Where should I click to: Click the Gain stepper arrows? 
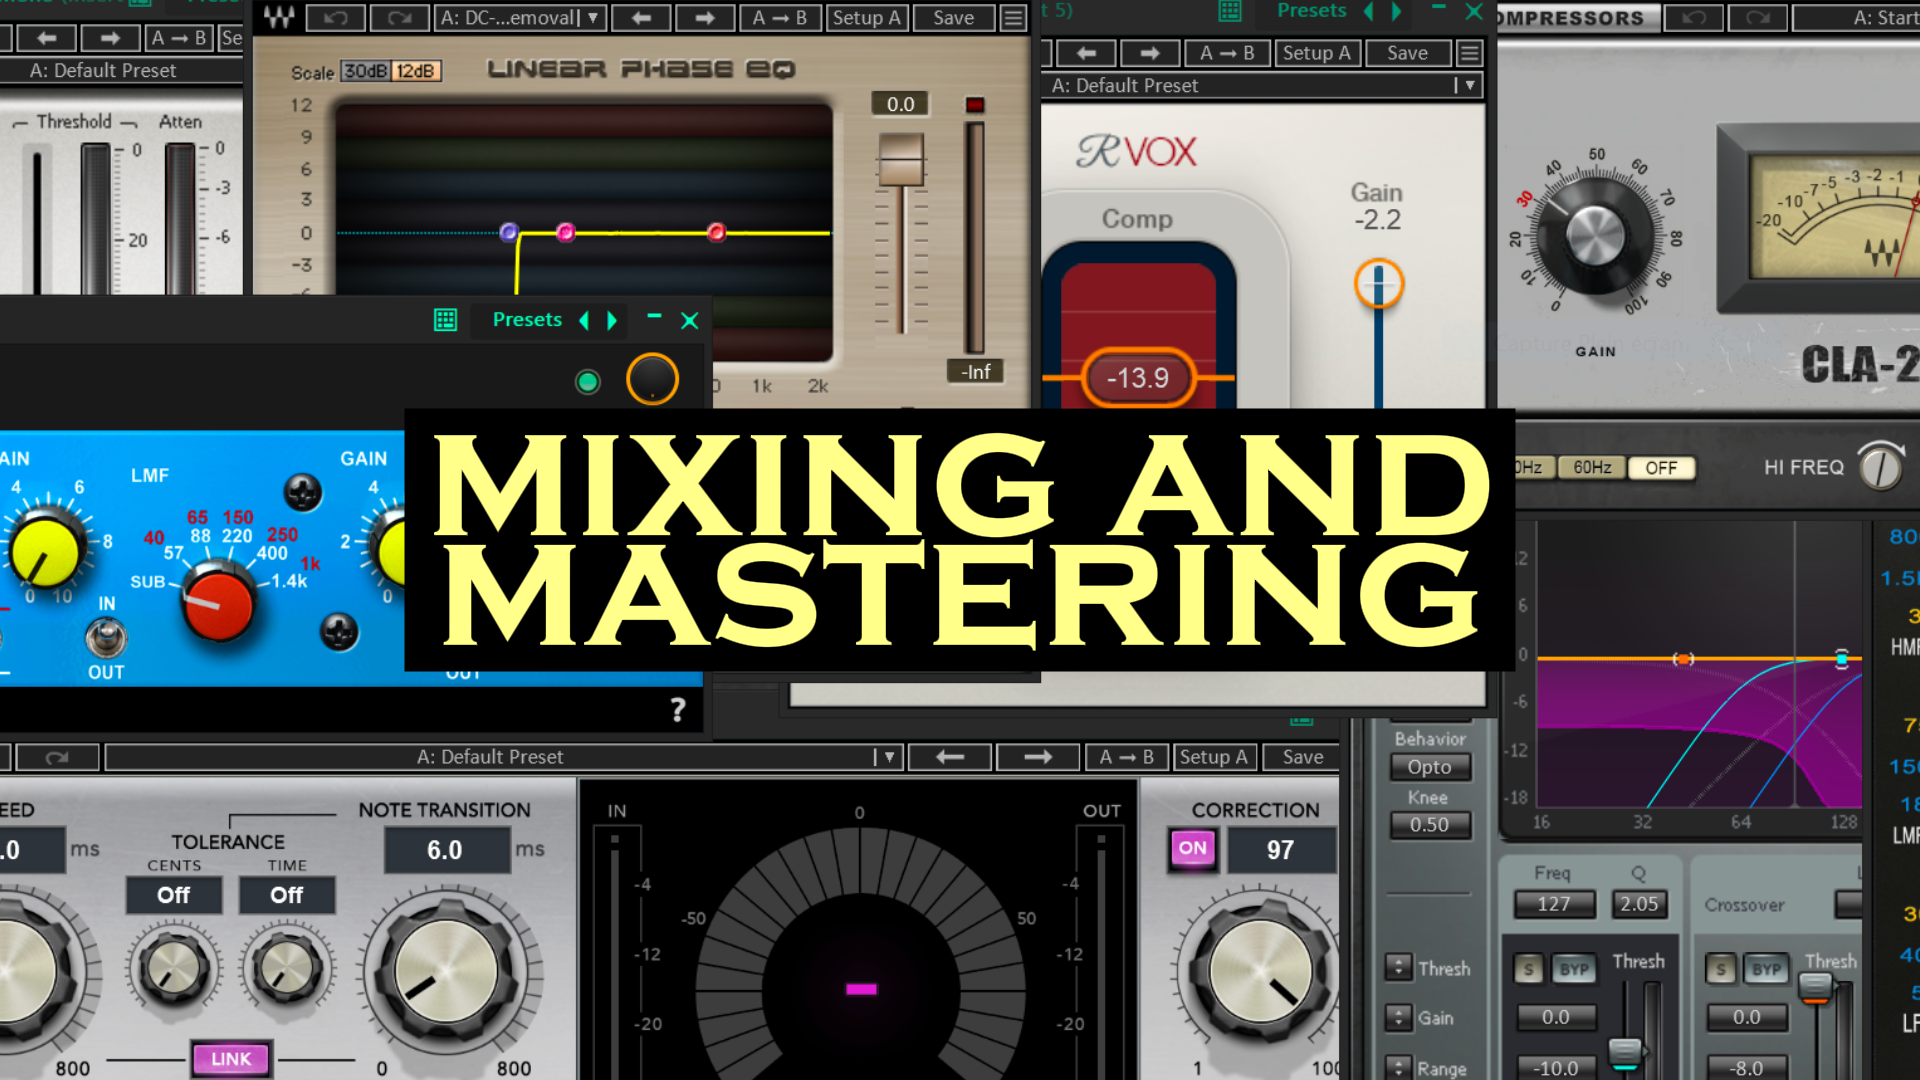pos(1398,1017)
